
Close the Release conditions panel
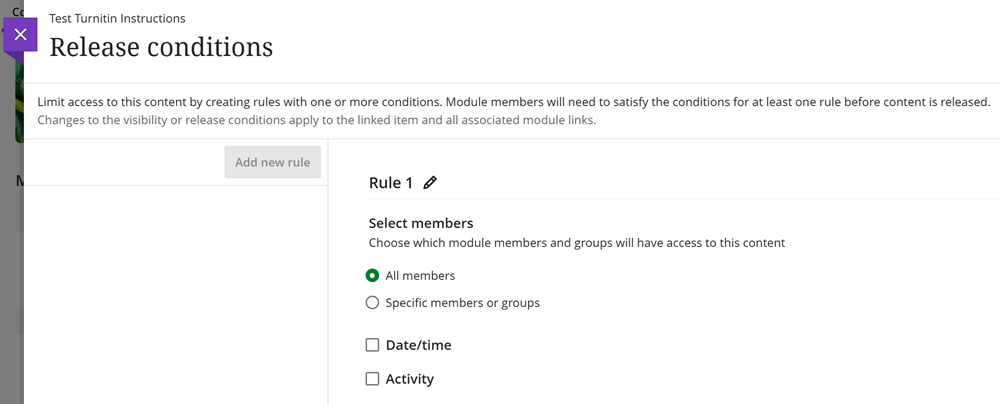point(20,35)
